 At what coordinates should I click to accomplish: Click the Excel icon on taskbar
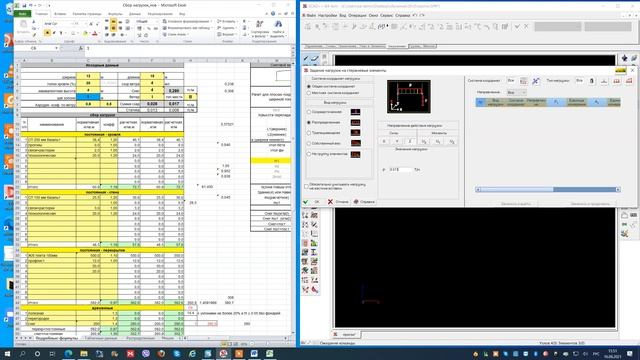(270, 353)
